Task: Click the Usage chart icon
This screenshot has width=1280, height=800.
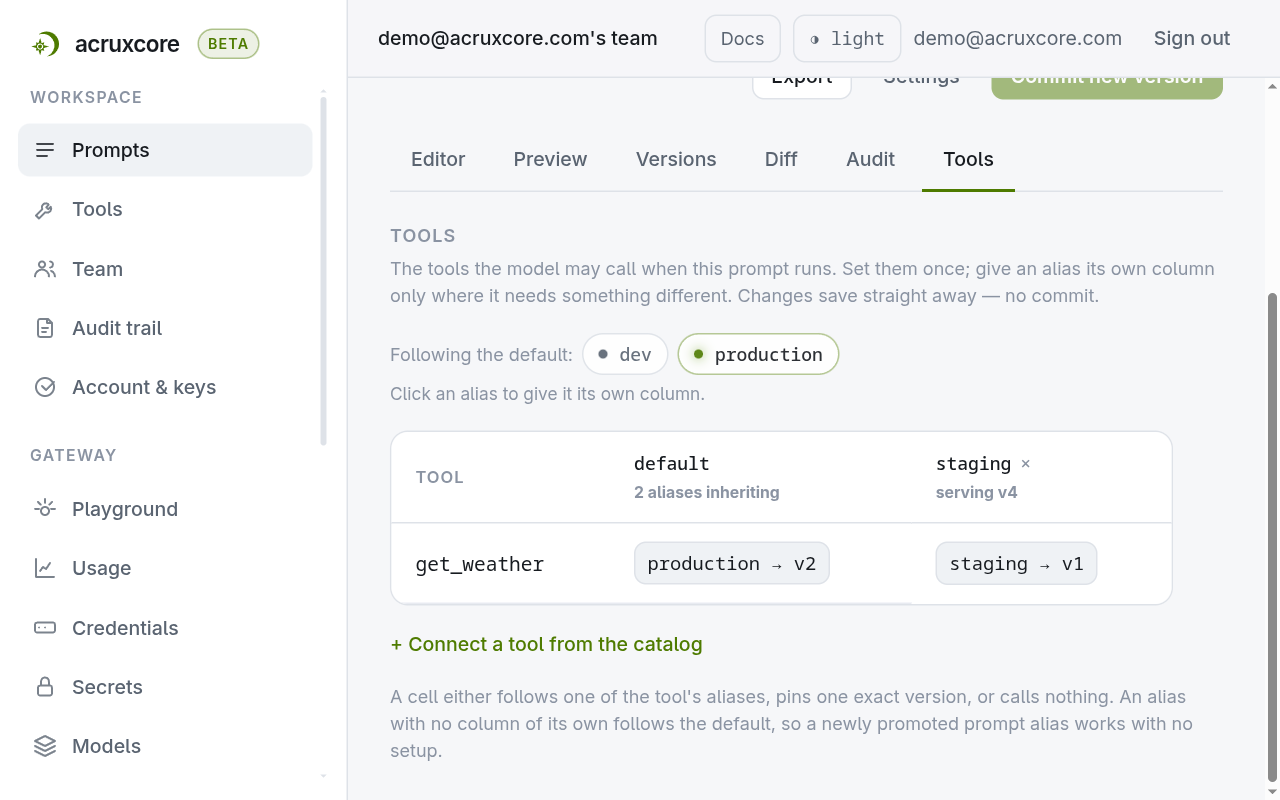Action: tap(45, 568)
